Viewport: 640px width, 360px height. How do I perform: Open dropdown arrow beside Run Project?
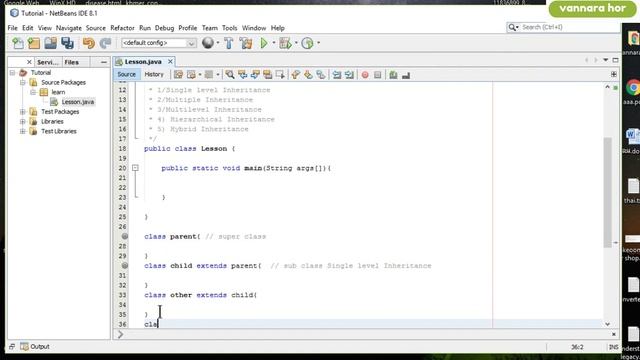274,42
